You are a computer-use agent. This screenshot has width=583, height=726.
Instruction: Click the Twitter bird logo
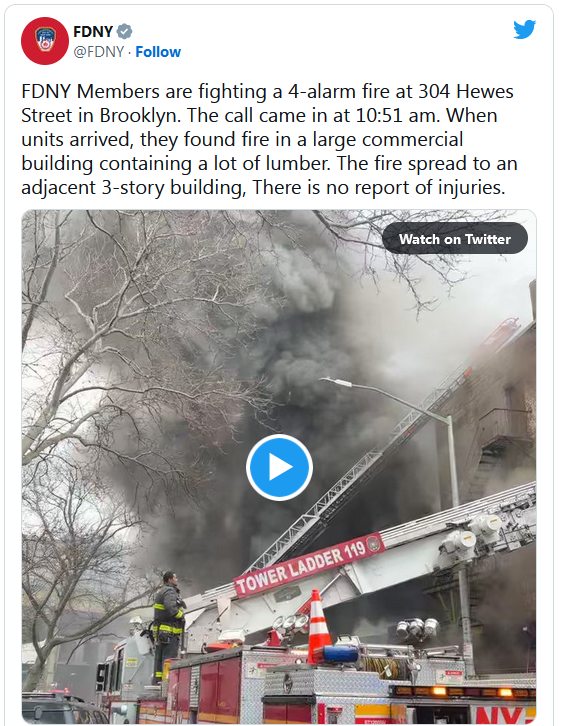524,29
